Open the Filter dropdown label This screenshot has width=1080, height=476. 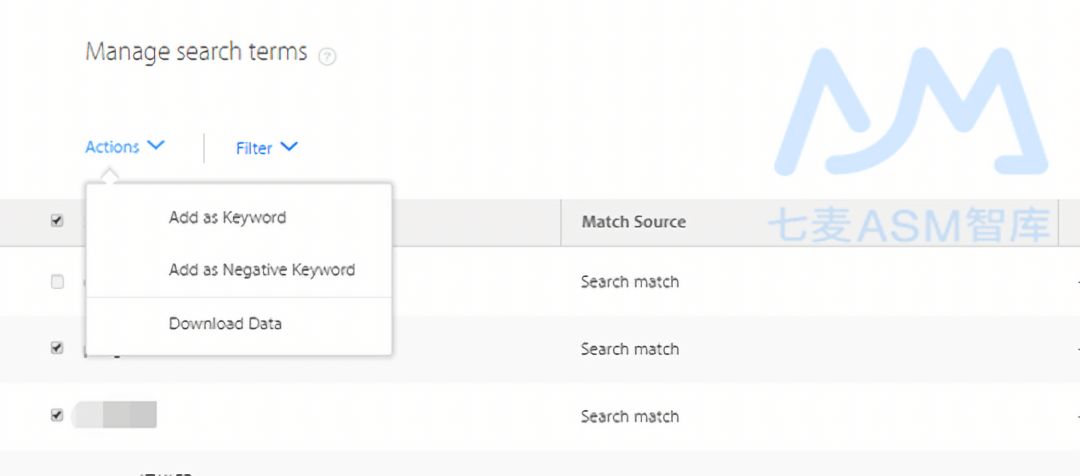pyautogui.click(x=254, y=148)
